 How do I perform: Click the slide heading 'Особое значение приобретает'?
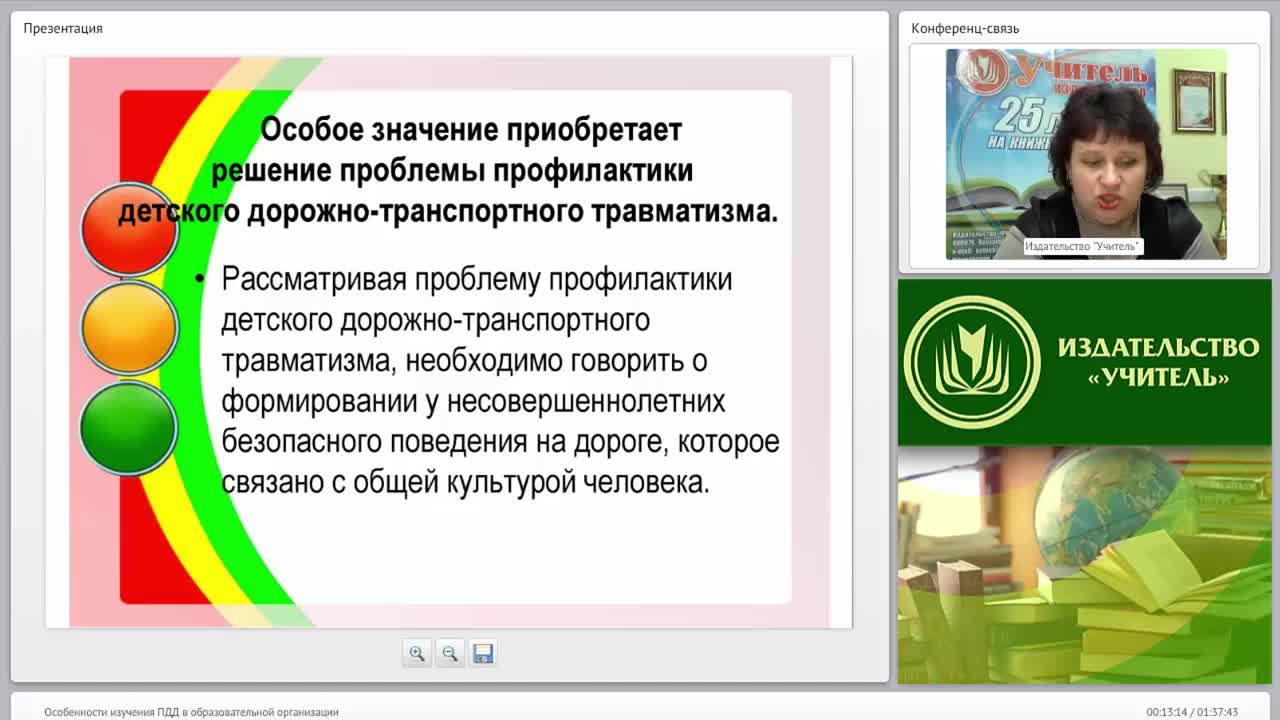[471, 130]
